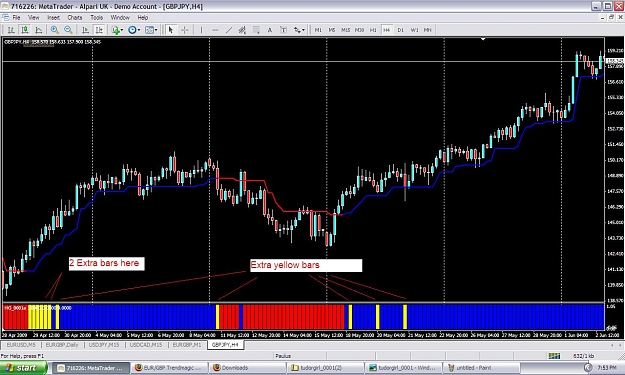
Task: Select the H4 timeframe button
Action: pyautogui.click(x=387, y=30)
